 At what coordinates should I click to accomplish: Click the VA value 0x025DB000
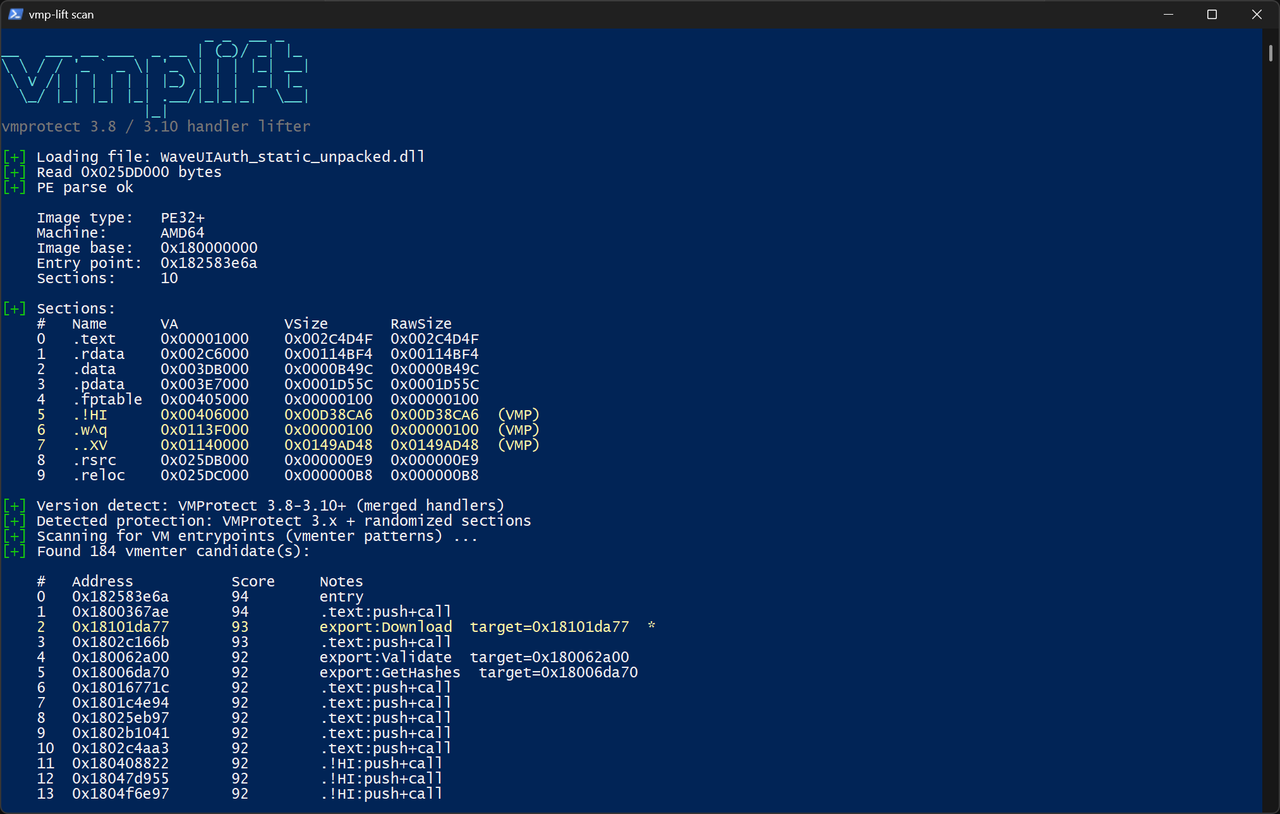pos(205,460)
